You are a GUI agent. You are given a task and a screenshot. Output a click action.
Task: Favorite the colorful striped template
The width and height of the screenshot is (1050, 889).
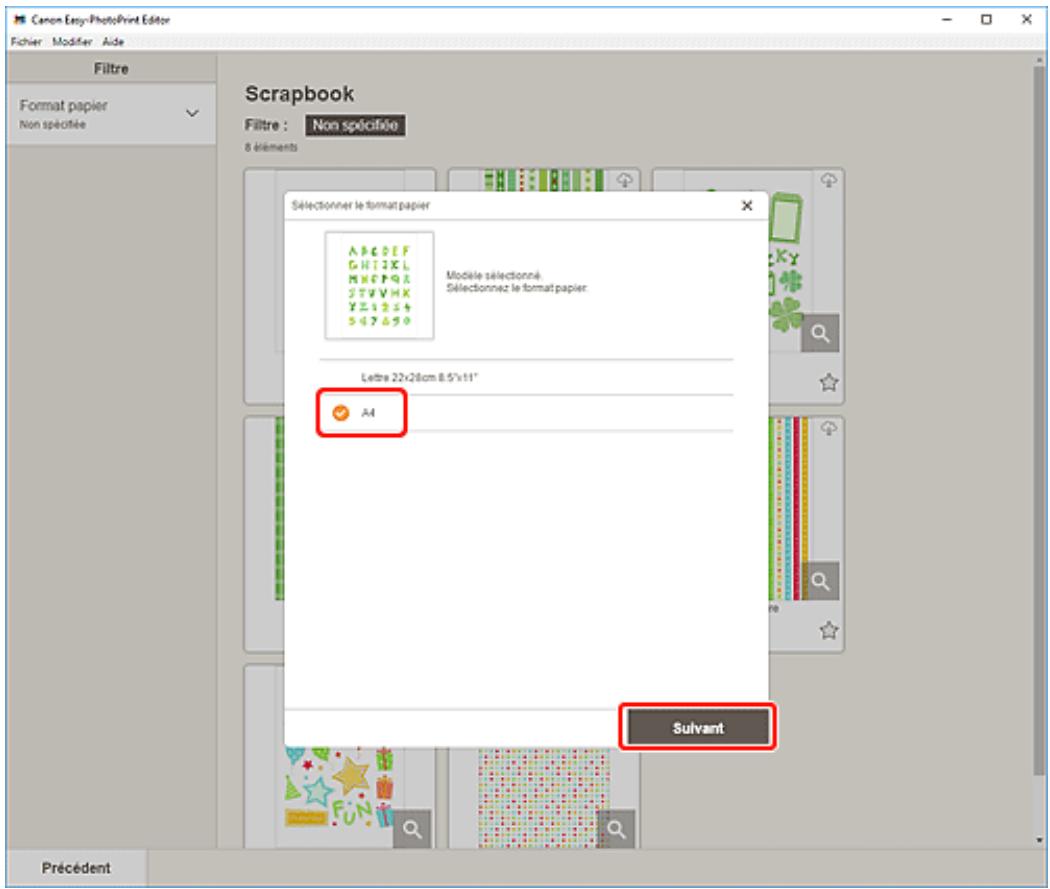(x=828, y=630)
